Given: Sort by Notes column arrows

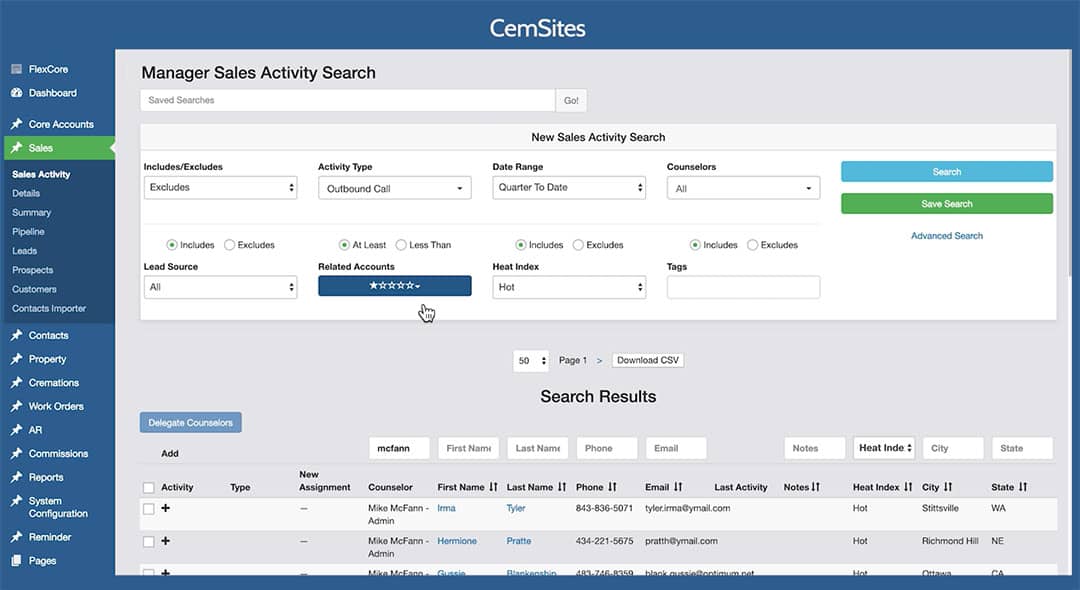Looking at the screenshot, I should coord(816,487).
